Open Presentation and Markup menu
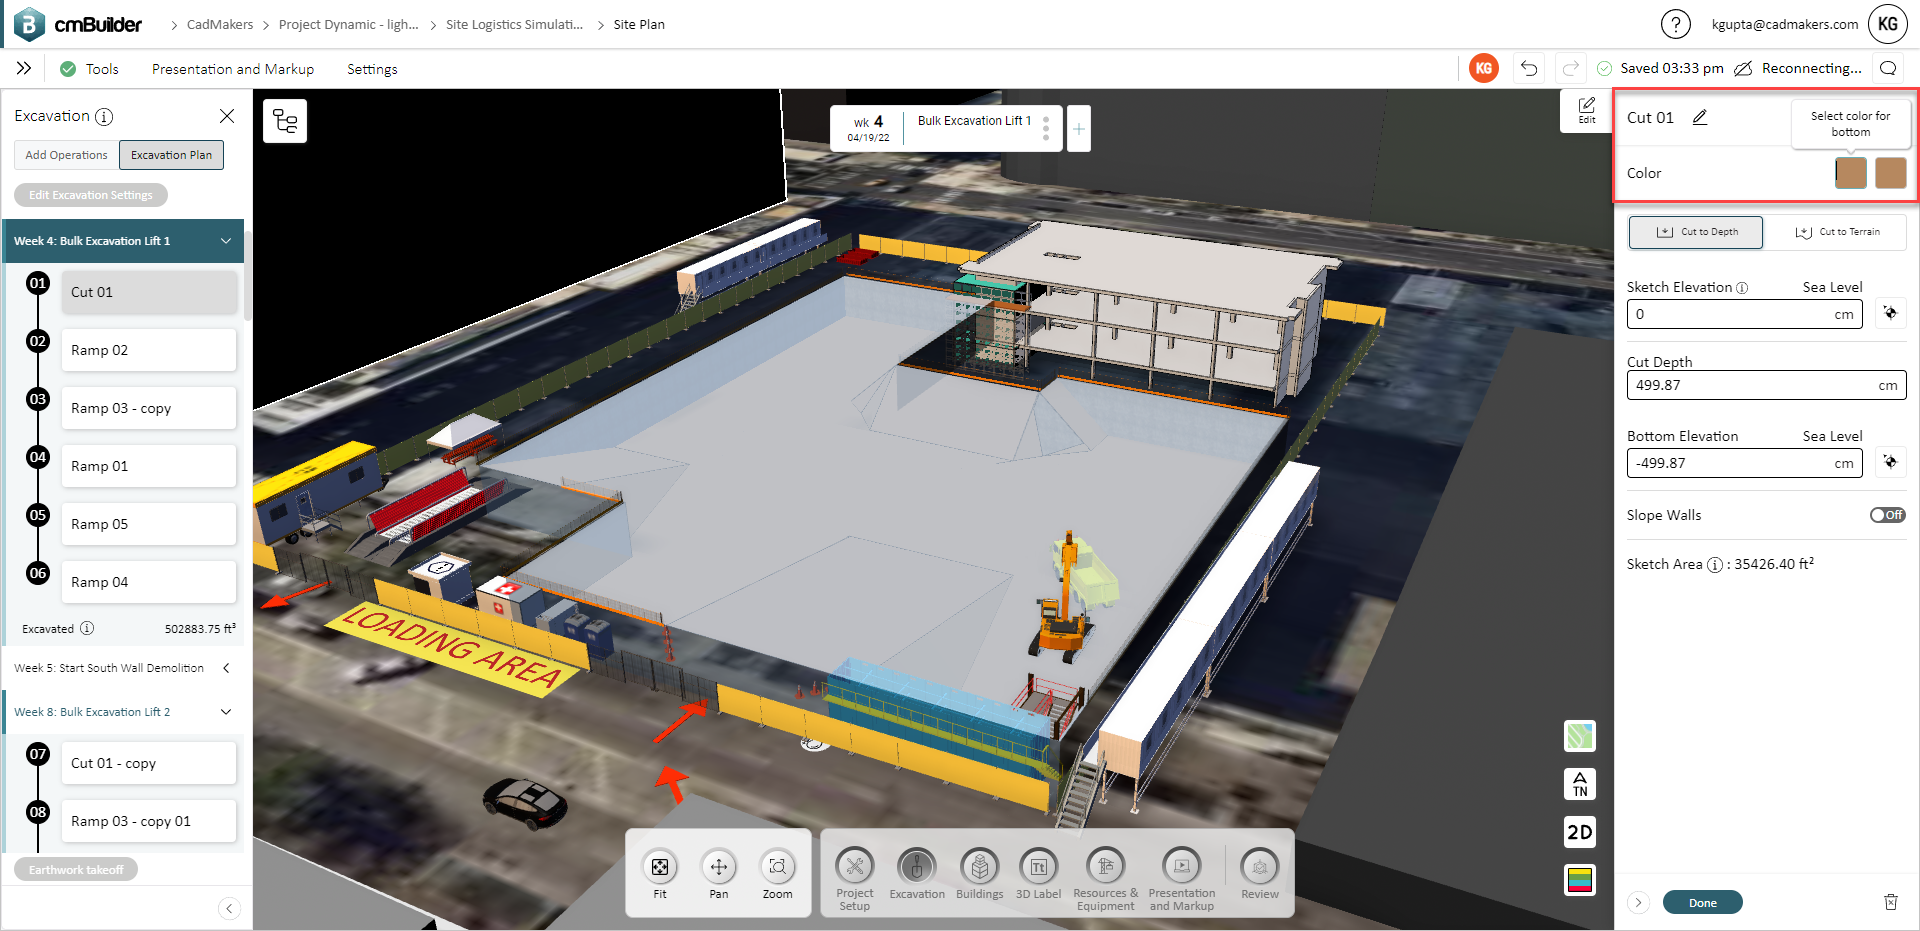Image resolution: width=1920 pixels, height=931 pixels. pos(232,68)
